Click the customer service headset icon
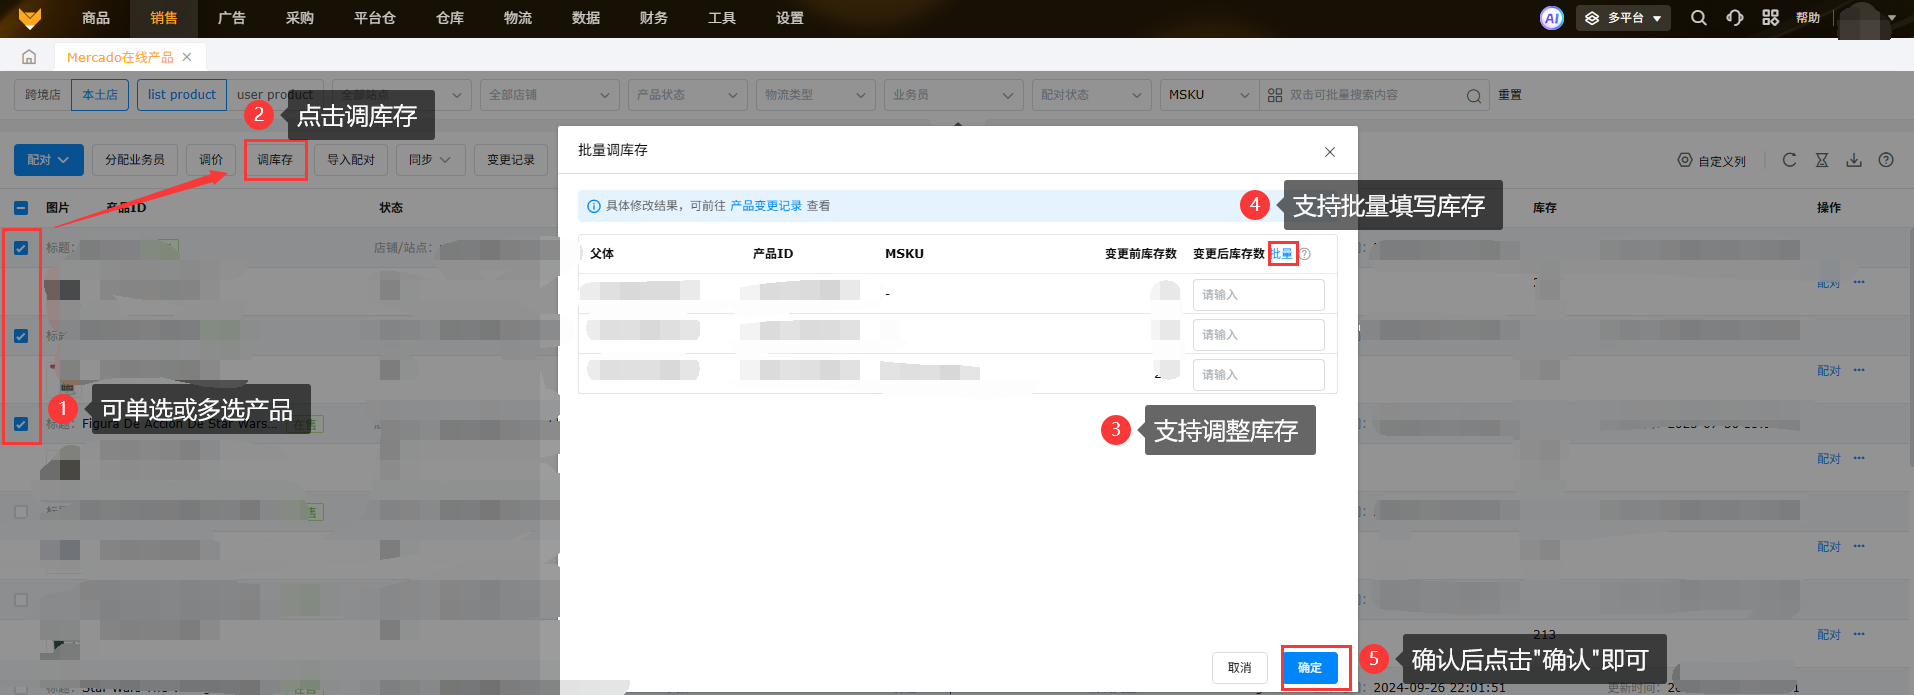Image resolution: width=1914 pixels, height=695 pixels. tap(1734, 18)
